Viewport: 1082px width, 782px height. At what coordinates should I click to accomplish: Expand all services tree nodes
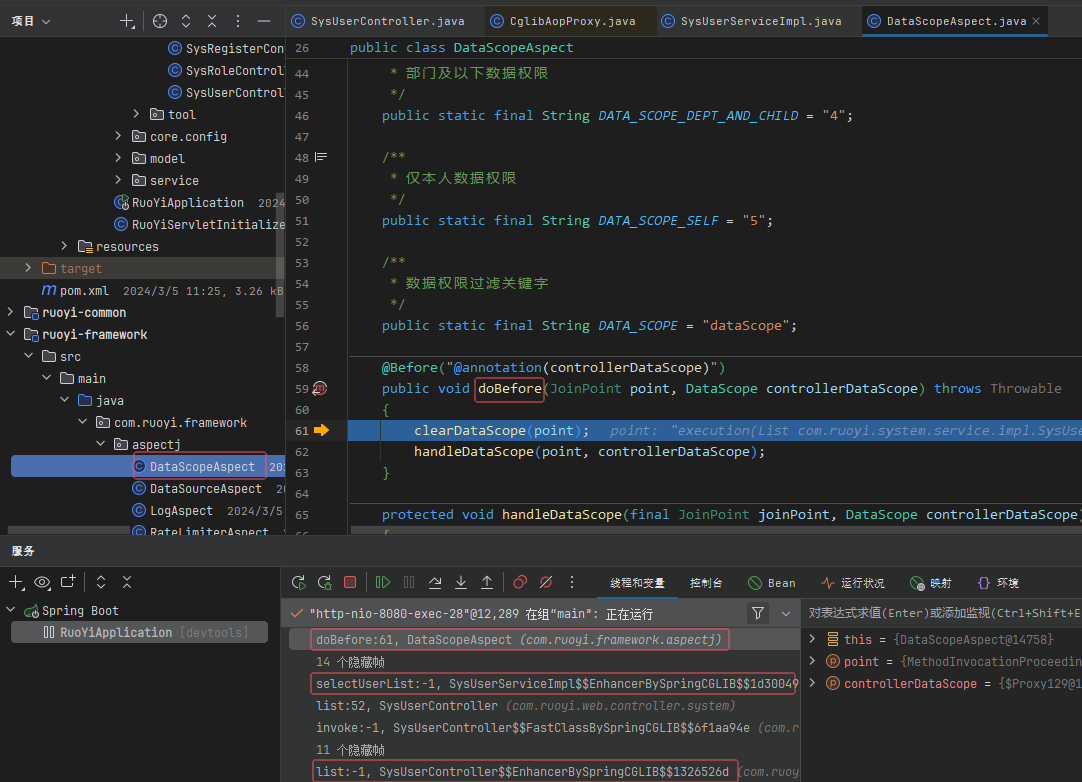point(101,582)
